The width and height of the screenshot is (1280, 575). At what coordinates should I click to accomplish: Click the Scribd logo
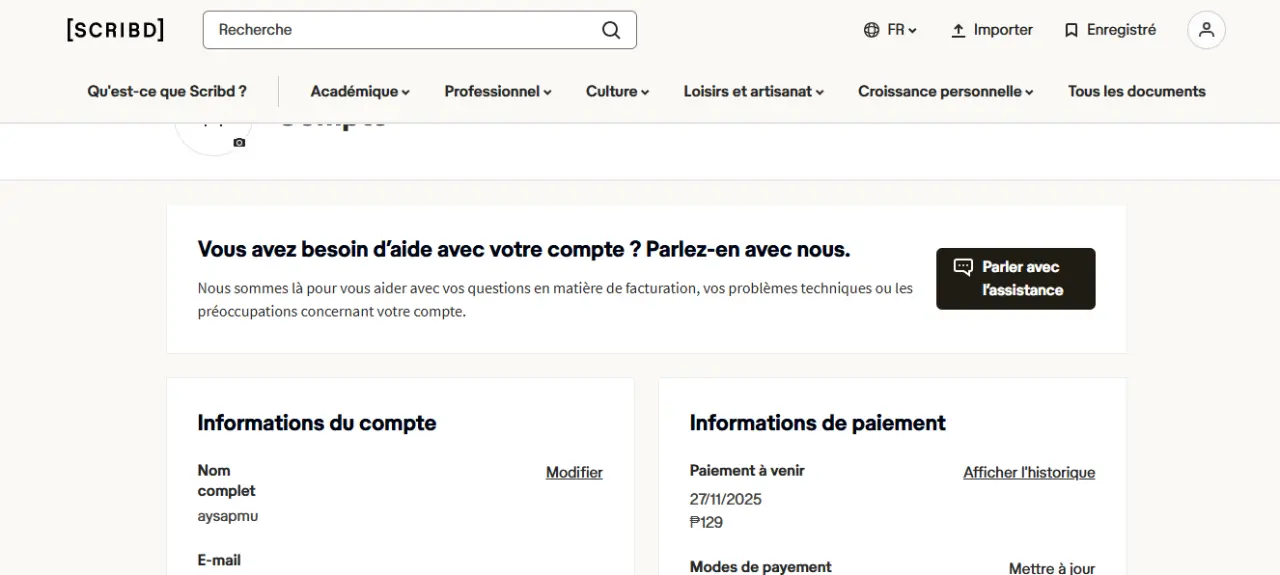115,30
